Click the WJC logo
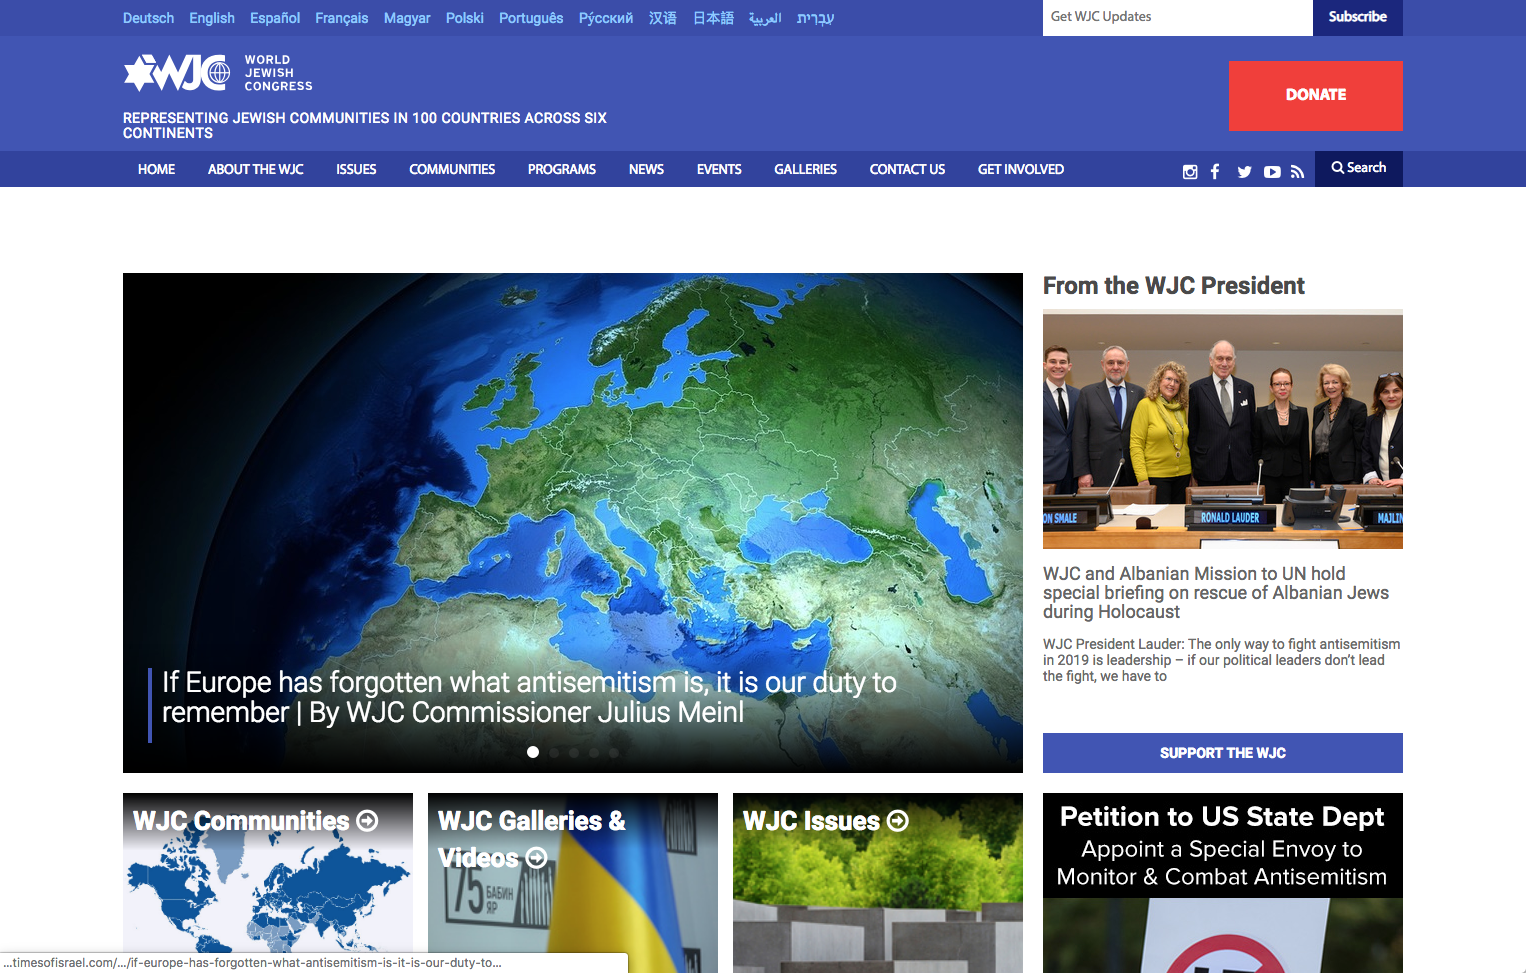 tap(218, 73)
